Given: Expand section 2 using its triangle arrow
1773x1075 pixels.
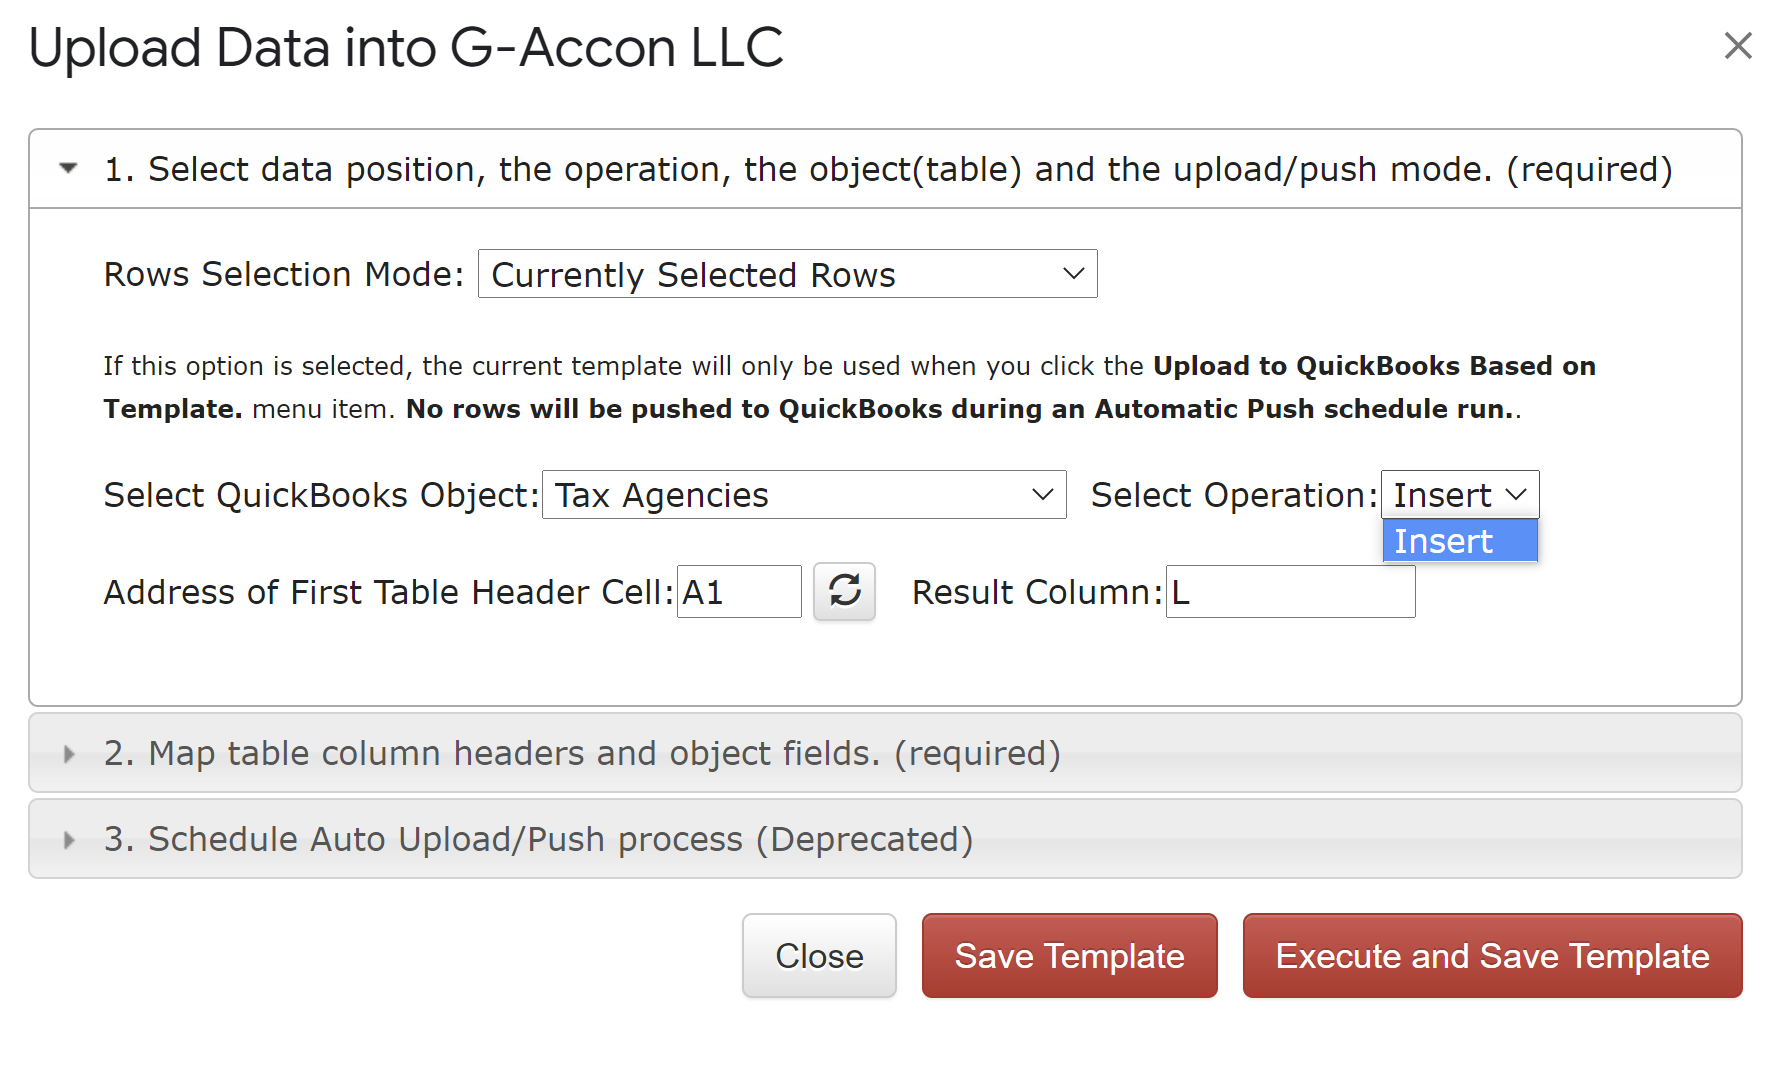Looking at the screenshot, I should (x=68, y=754).
